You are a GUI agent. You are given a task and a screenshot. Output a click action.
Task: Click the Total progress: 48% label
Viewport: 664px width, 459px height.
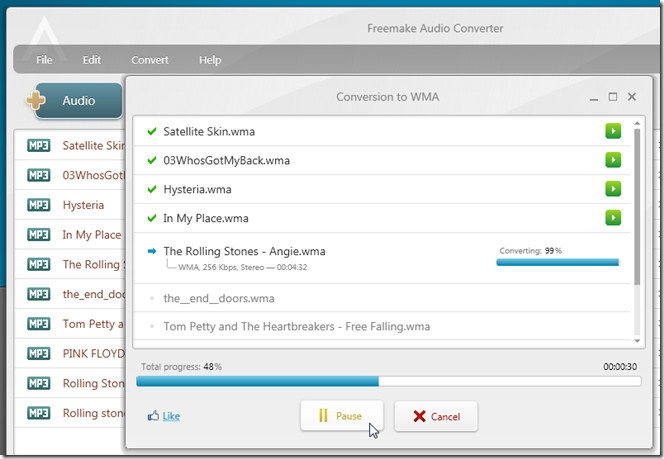coord(181,367)
